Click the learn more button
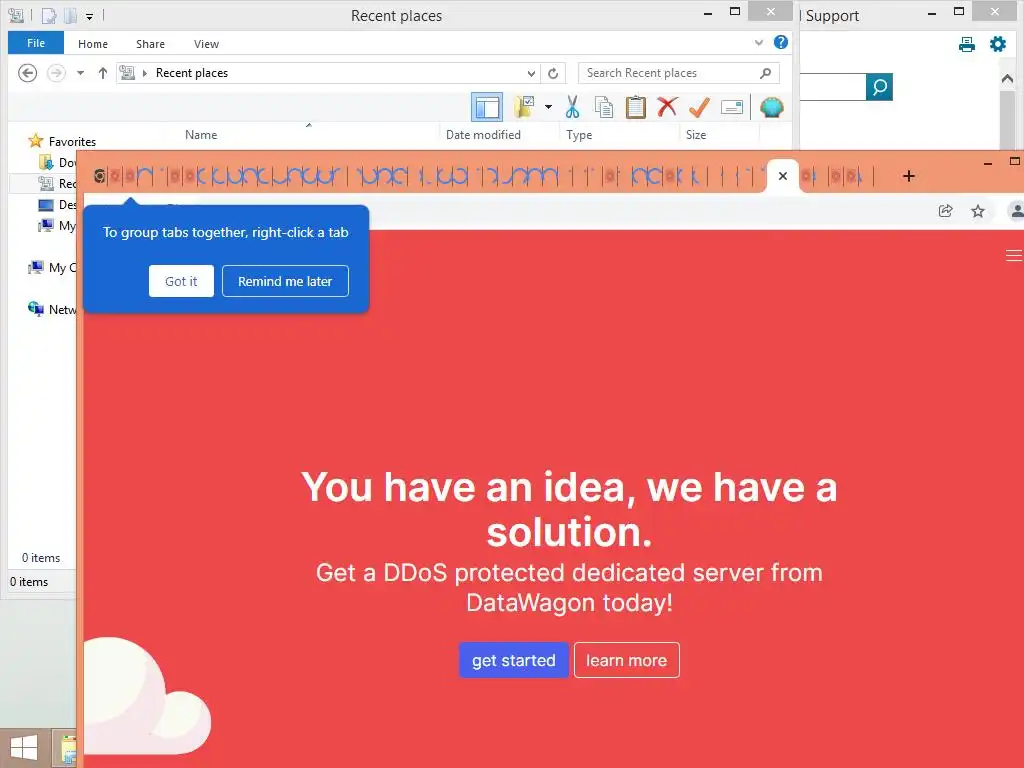Screen dimensions: 1024x768 coord(626,660)
